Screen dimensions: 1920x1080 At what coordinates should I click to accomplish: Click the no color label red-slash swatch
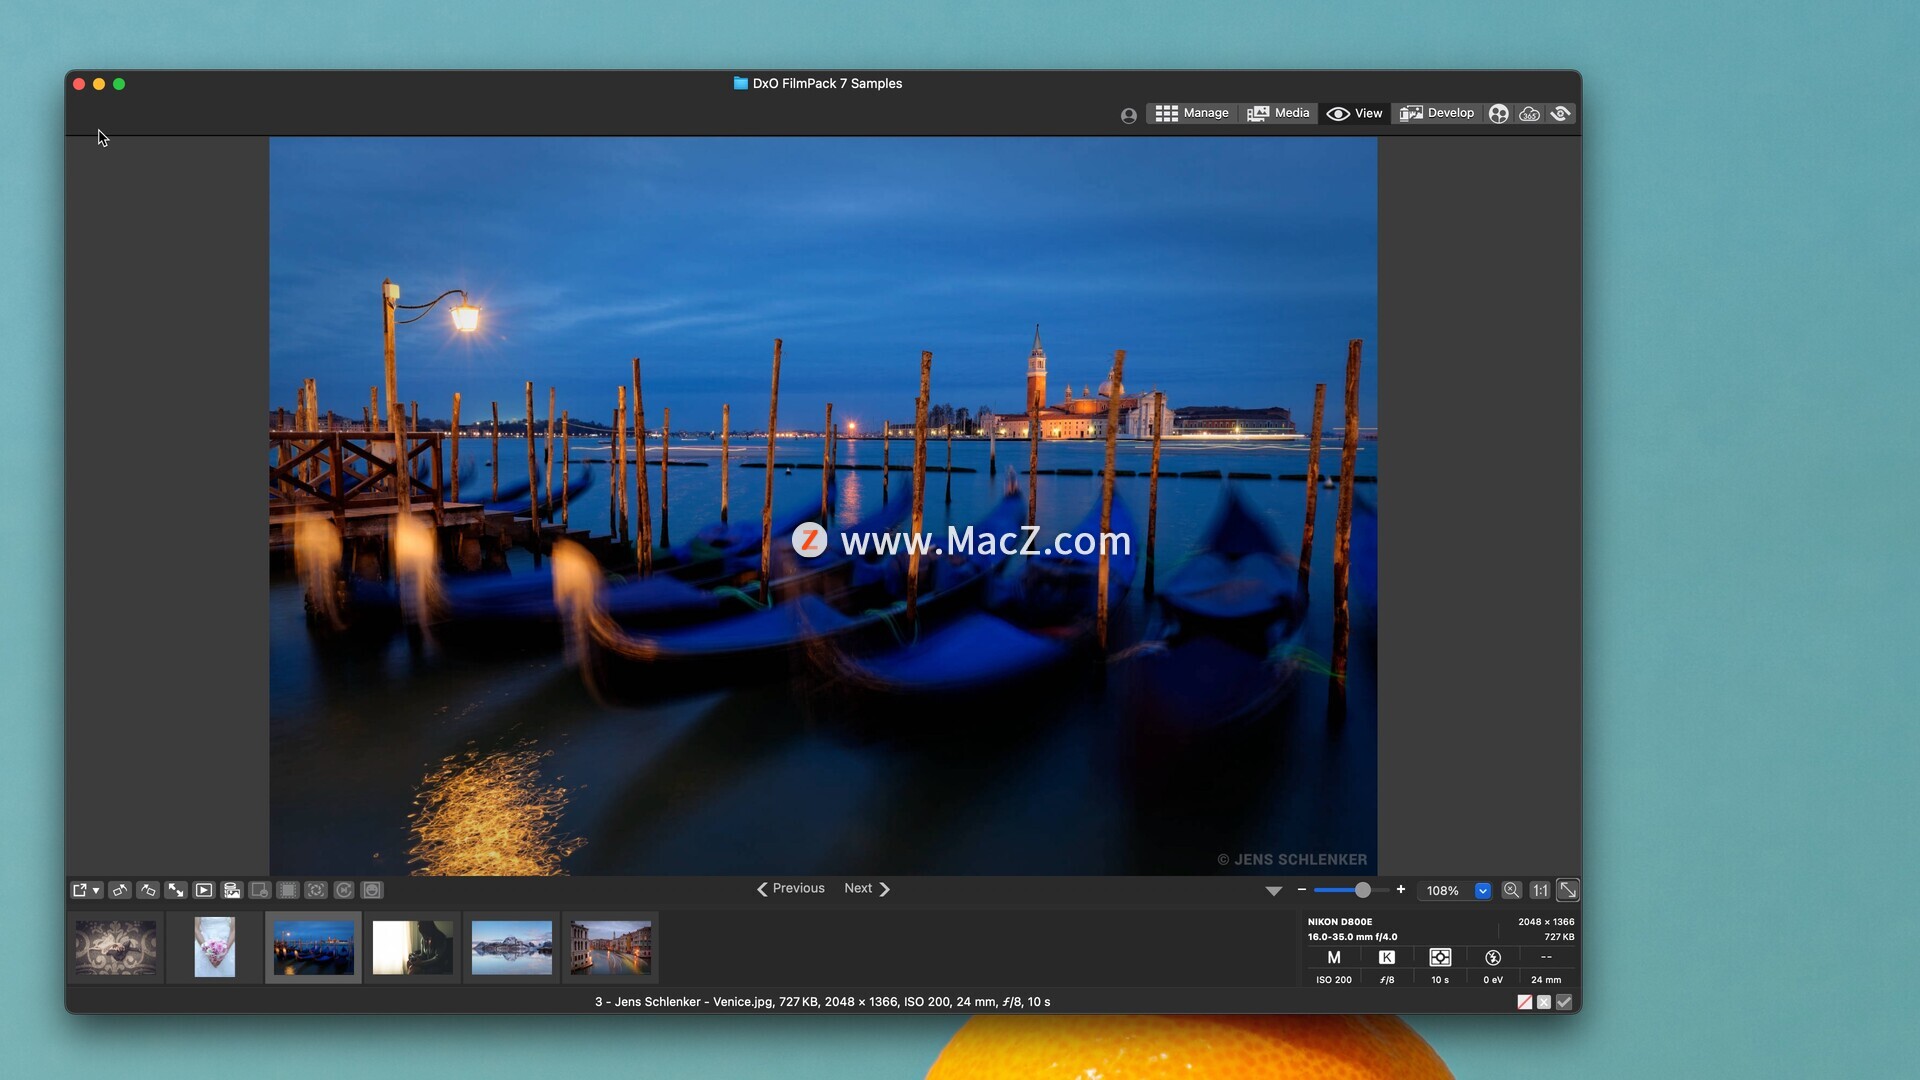[1524, 1002]
